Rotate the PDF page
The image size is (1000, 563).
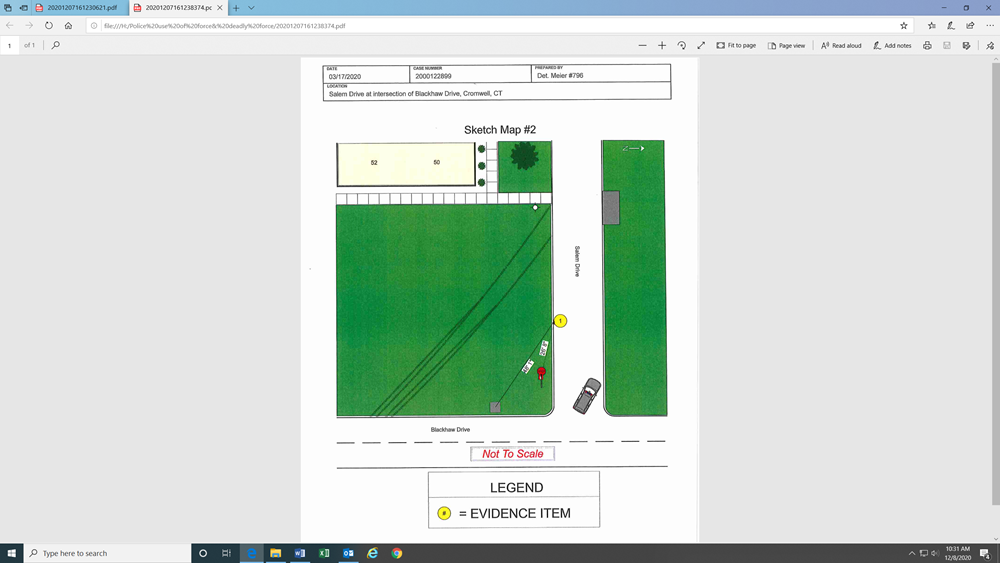click(x=682, y=45)
